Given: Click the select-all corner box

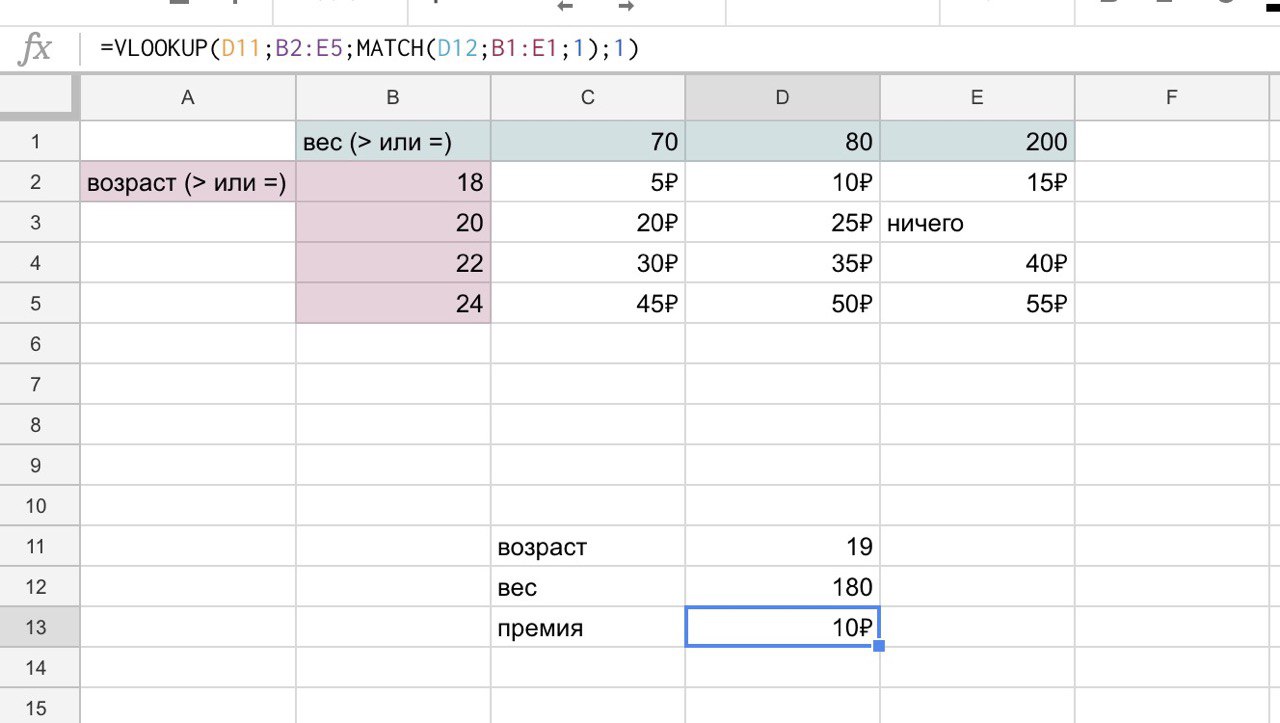Looking at the screenshot, I should 40,97.
